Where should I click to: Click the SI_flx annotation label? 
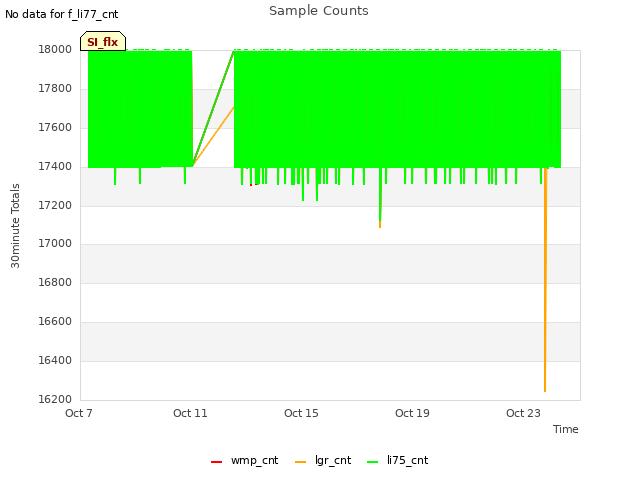tap(103, 42)
